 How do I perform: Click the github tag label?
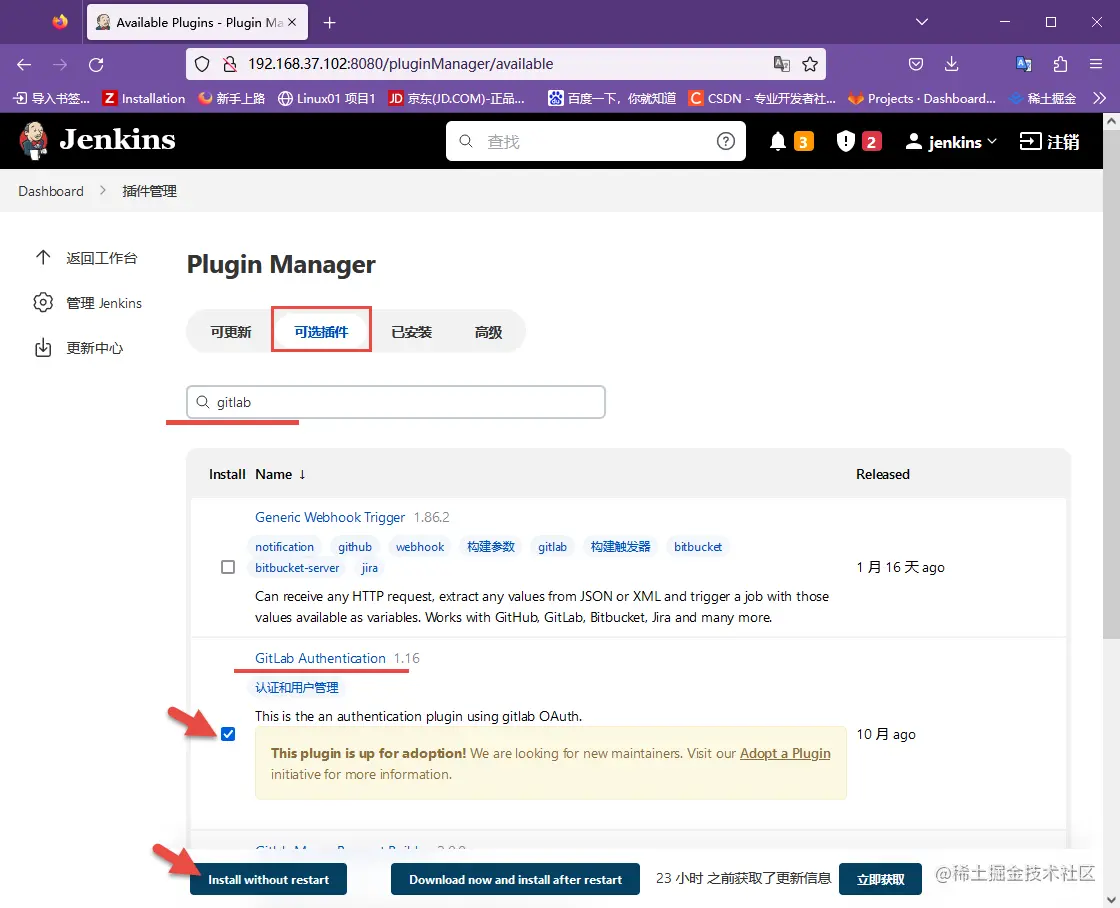coord(355,547)
